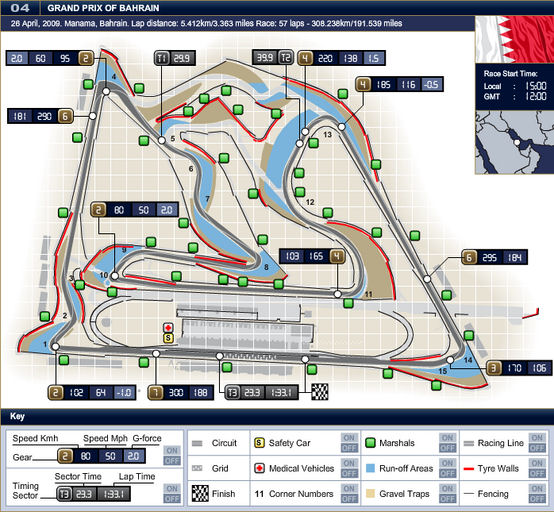Turn Corner Numbers display ON
The image size is (554, 512).
tap(349, 488)
